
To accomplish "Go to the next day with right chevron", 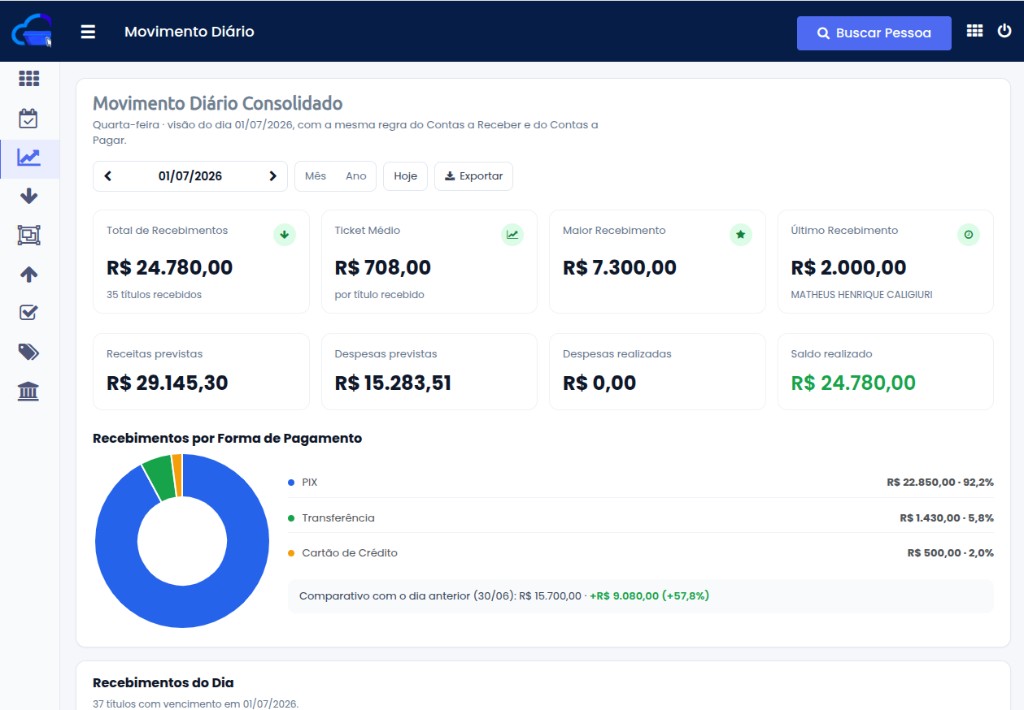I will [x=273, y=176].
